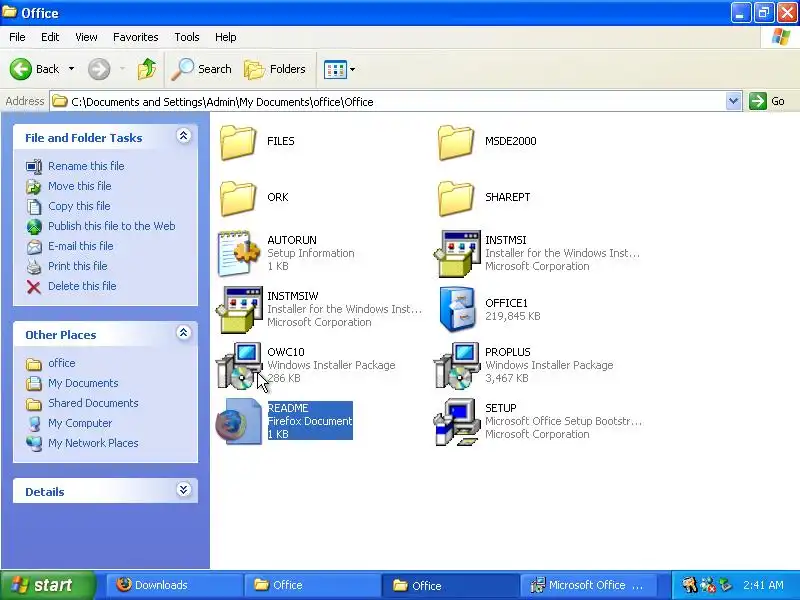The width and height of the screenshot is (800, 600).
Task: Click the Go button
Action: click(x=767, y=101)
